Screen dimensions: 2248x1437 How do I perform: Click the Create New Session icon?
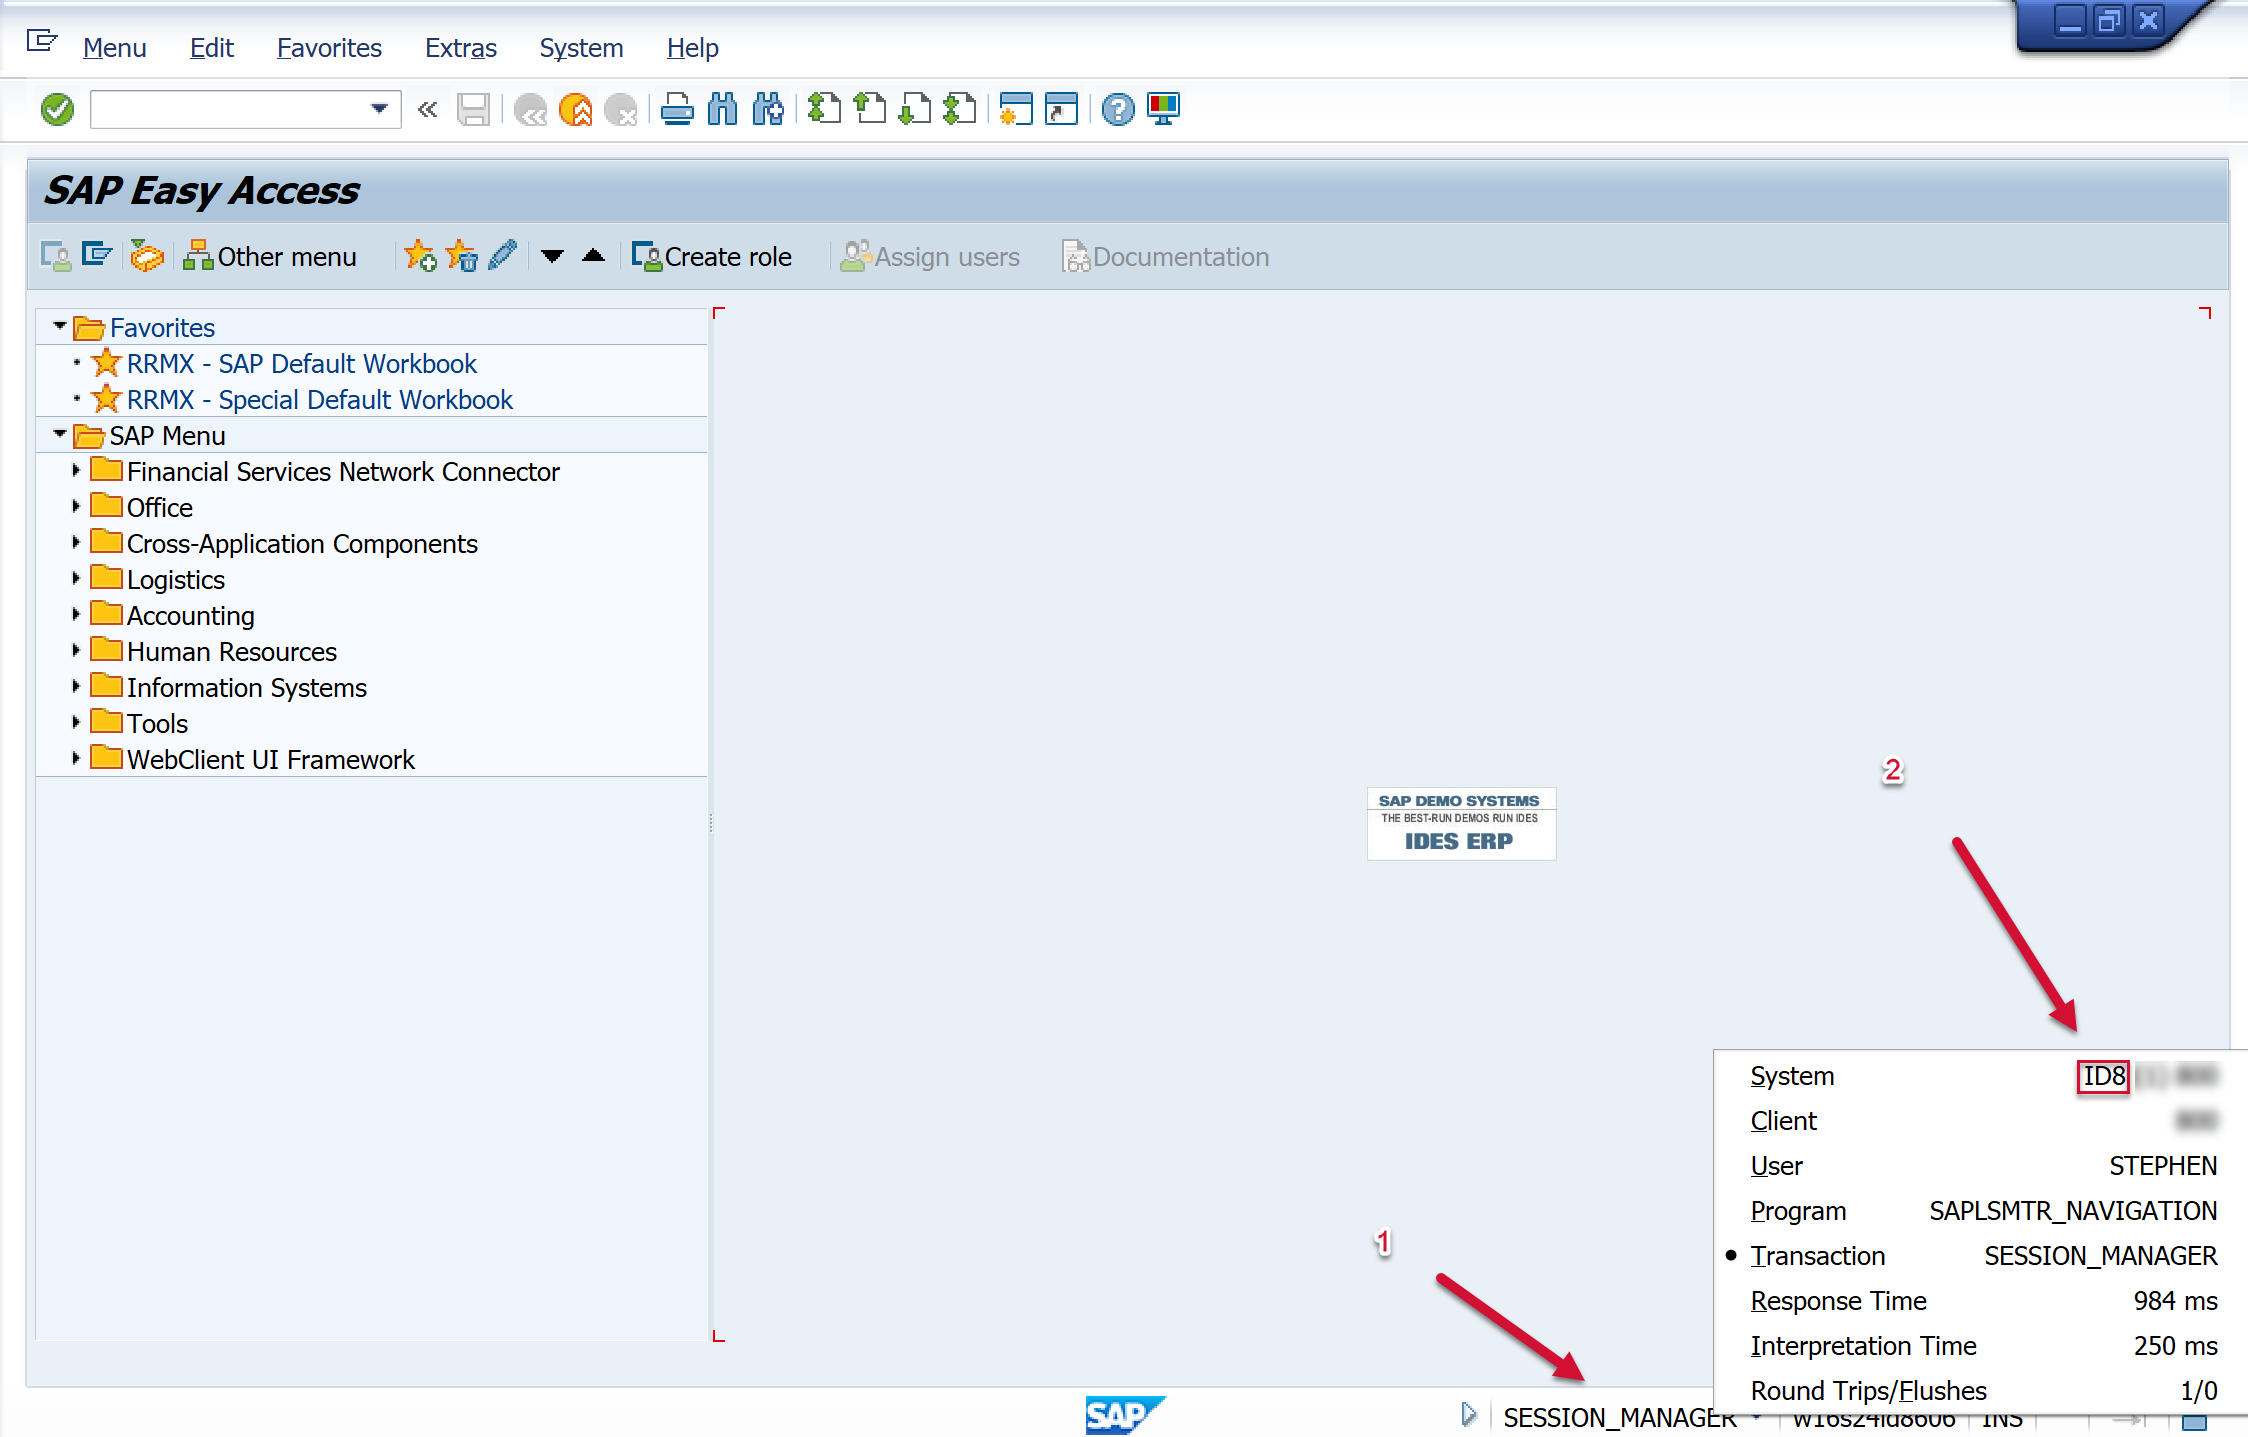(x=1015, y=109)
